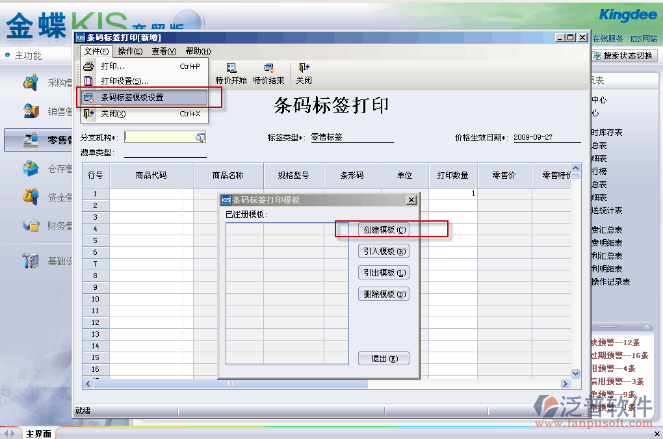Open the 操作 menu

coord(130,51)
